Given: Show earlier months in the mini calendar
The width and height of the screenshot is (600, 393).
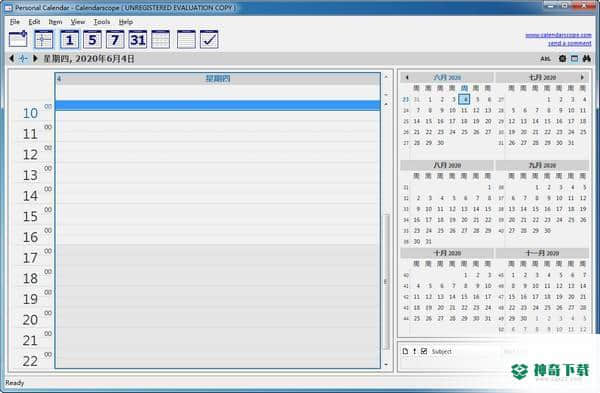Looking at the screenshot, I should pos(407,77).
